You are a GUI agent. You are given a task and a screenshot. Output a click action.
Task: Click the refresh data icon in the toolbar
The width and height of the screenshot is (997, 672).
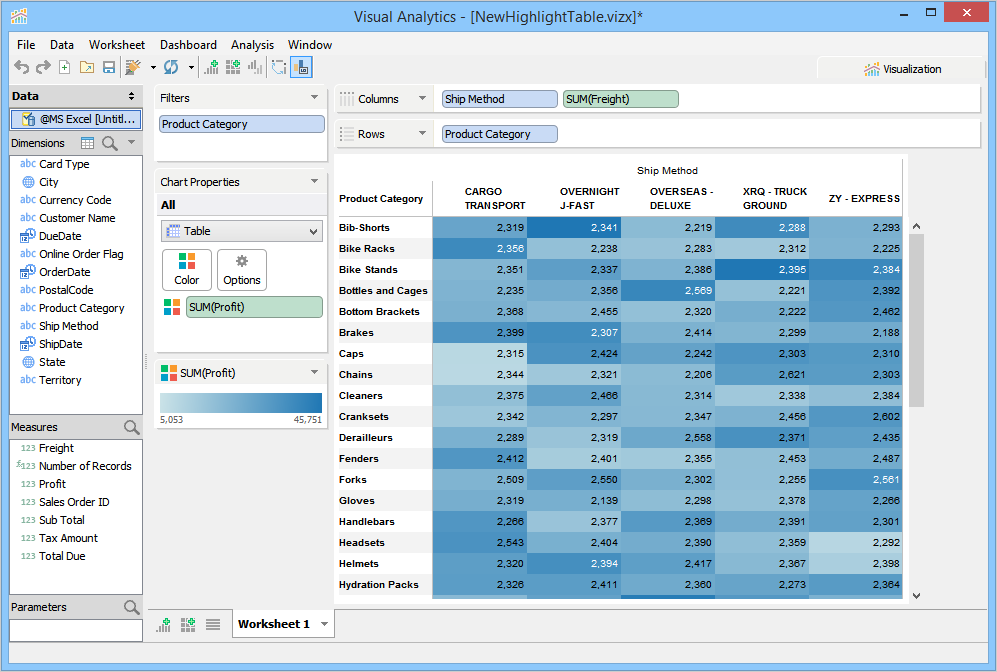pyautogui.click(x=171, y=67)
